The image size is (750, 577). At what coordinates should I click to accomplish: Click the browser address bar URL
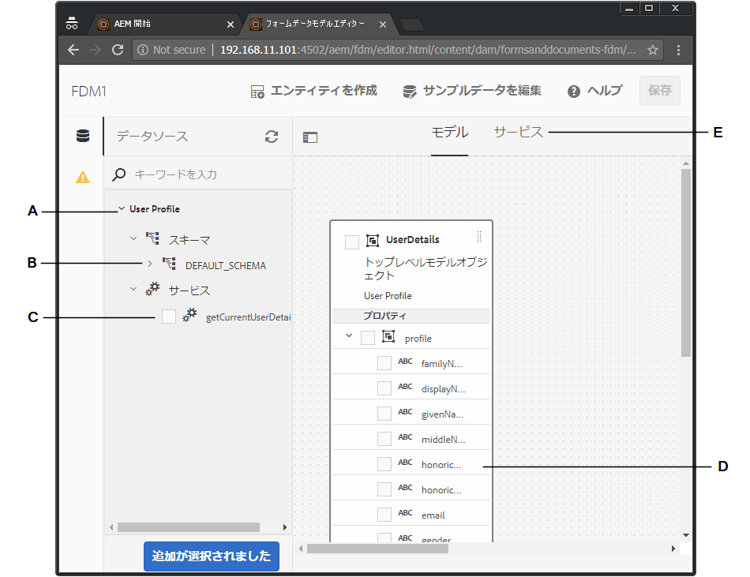pyautogui.click(x=428, y=50)
